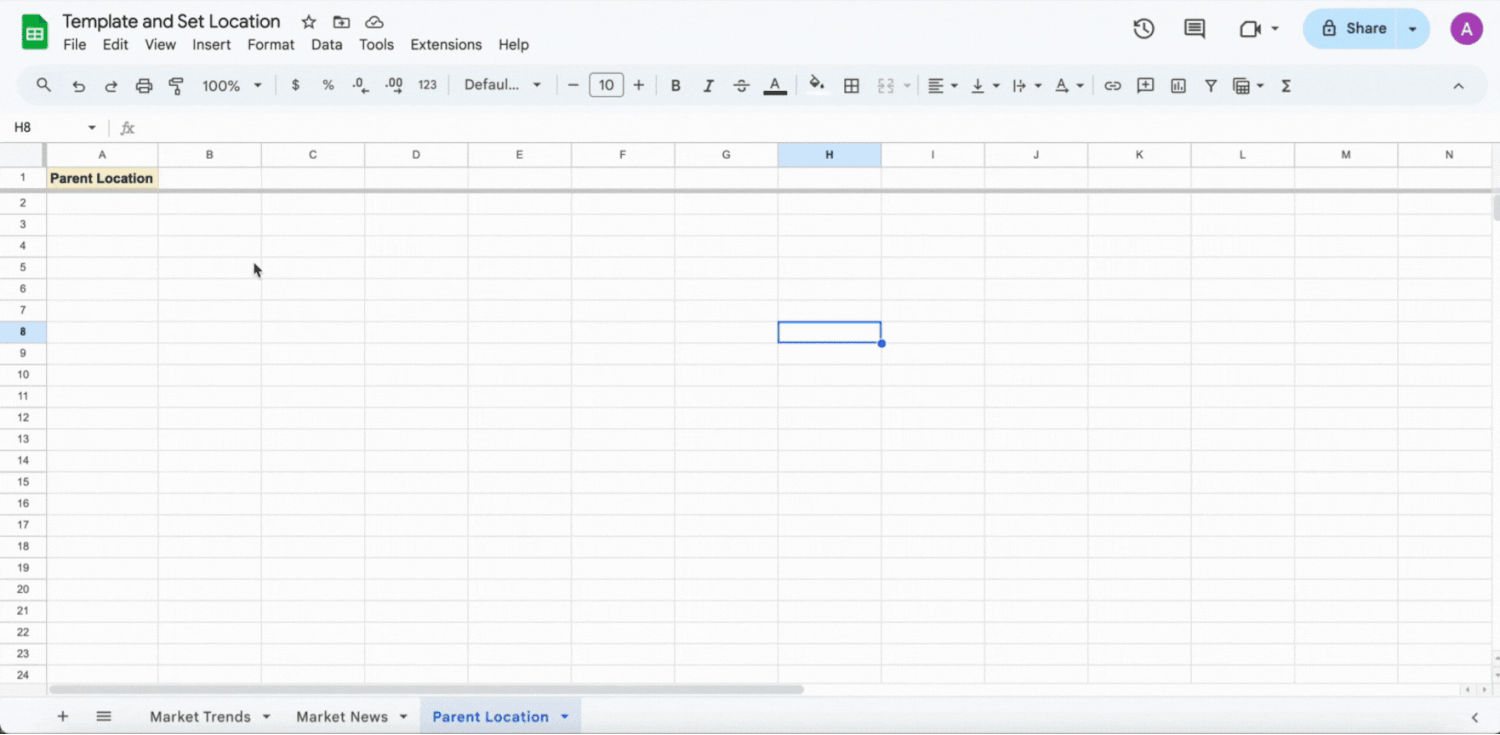Screen dimensions: 1500x735
Task: Open the Help menu
Action: click(514, 45)
